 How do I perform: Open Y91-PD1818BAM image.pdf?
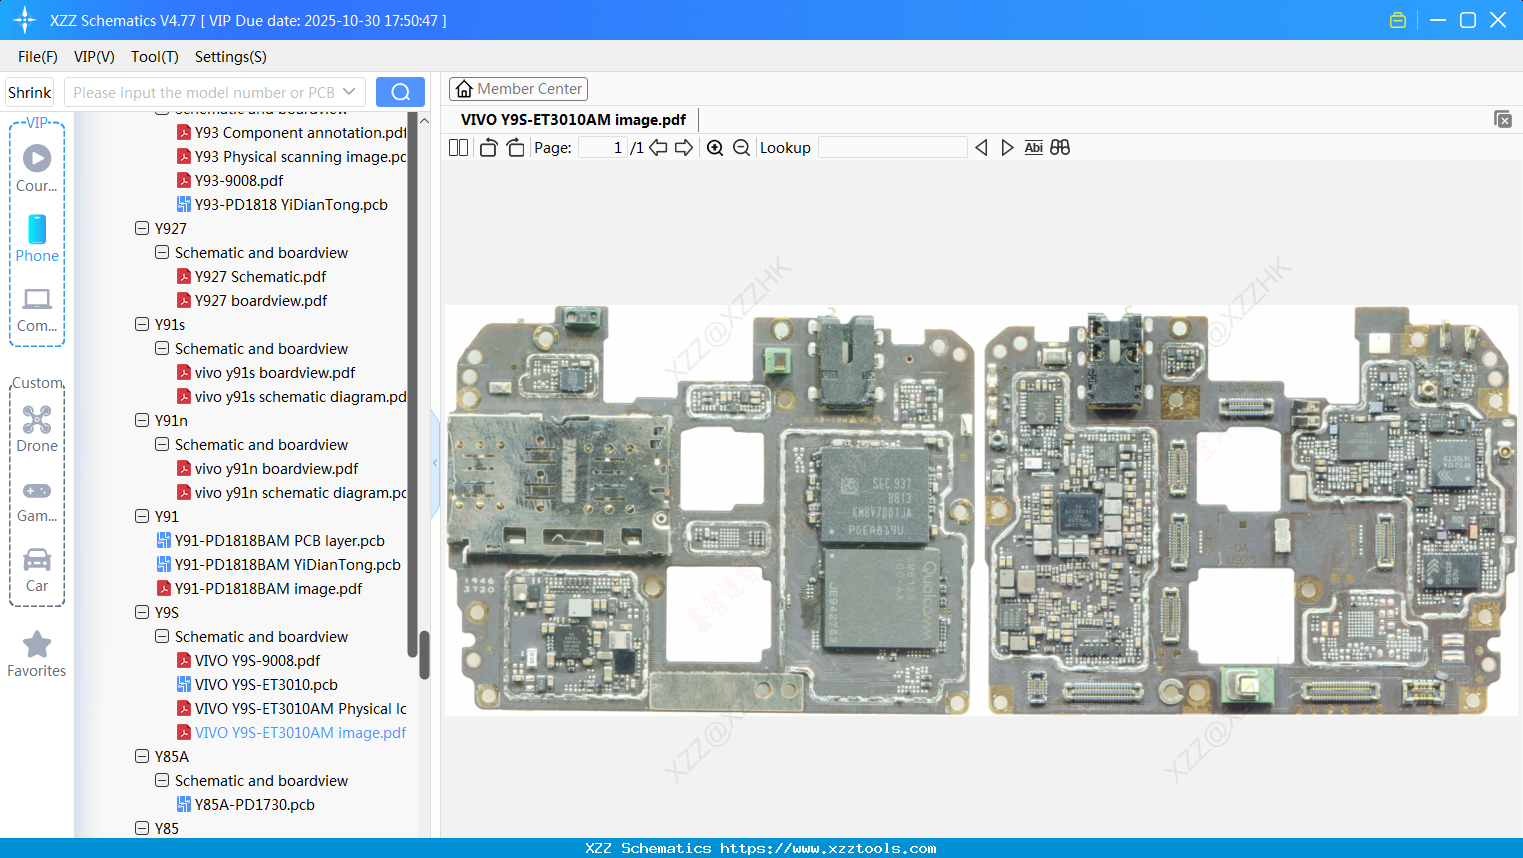click(260, 588)
